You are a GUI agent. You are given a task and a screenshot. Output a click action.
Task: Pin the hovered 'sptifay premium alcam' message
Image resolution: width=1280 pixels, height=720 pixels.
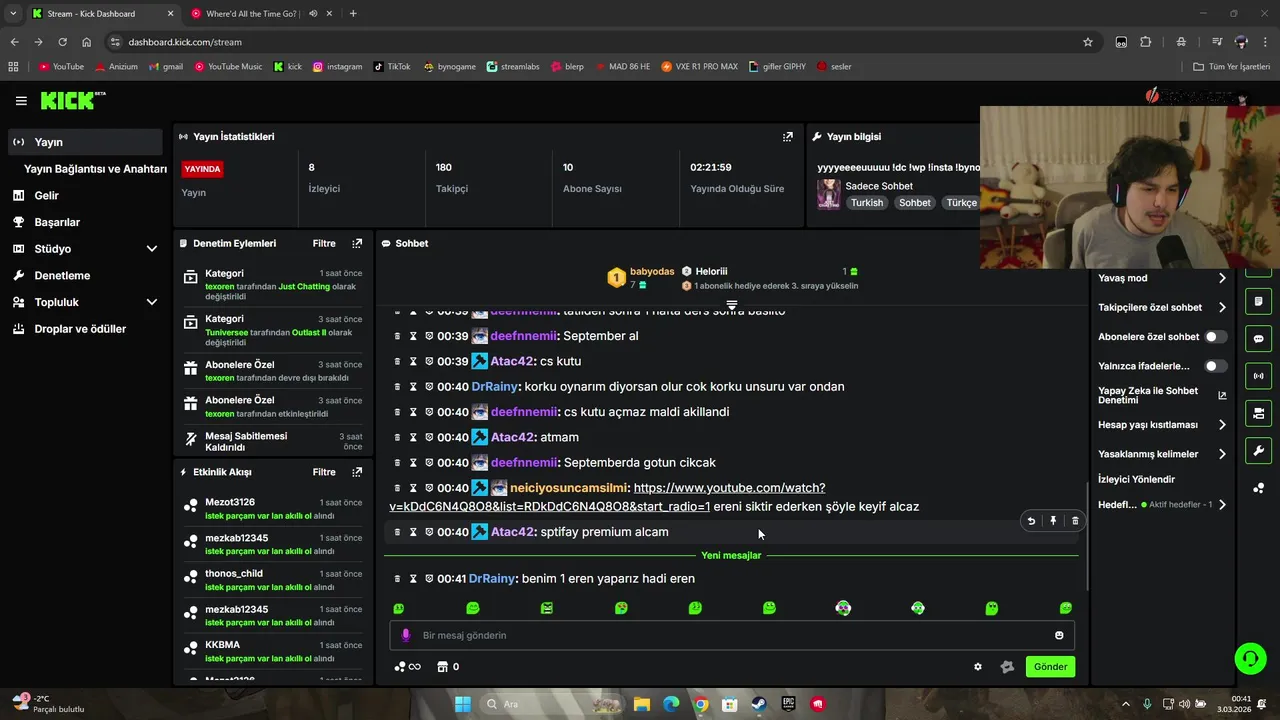click(x=1053, y=521)
